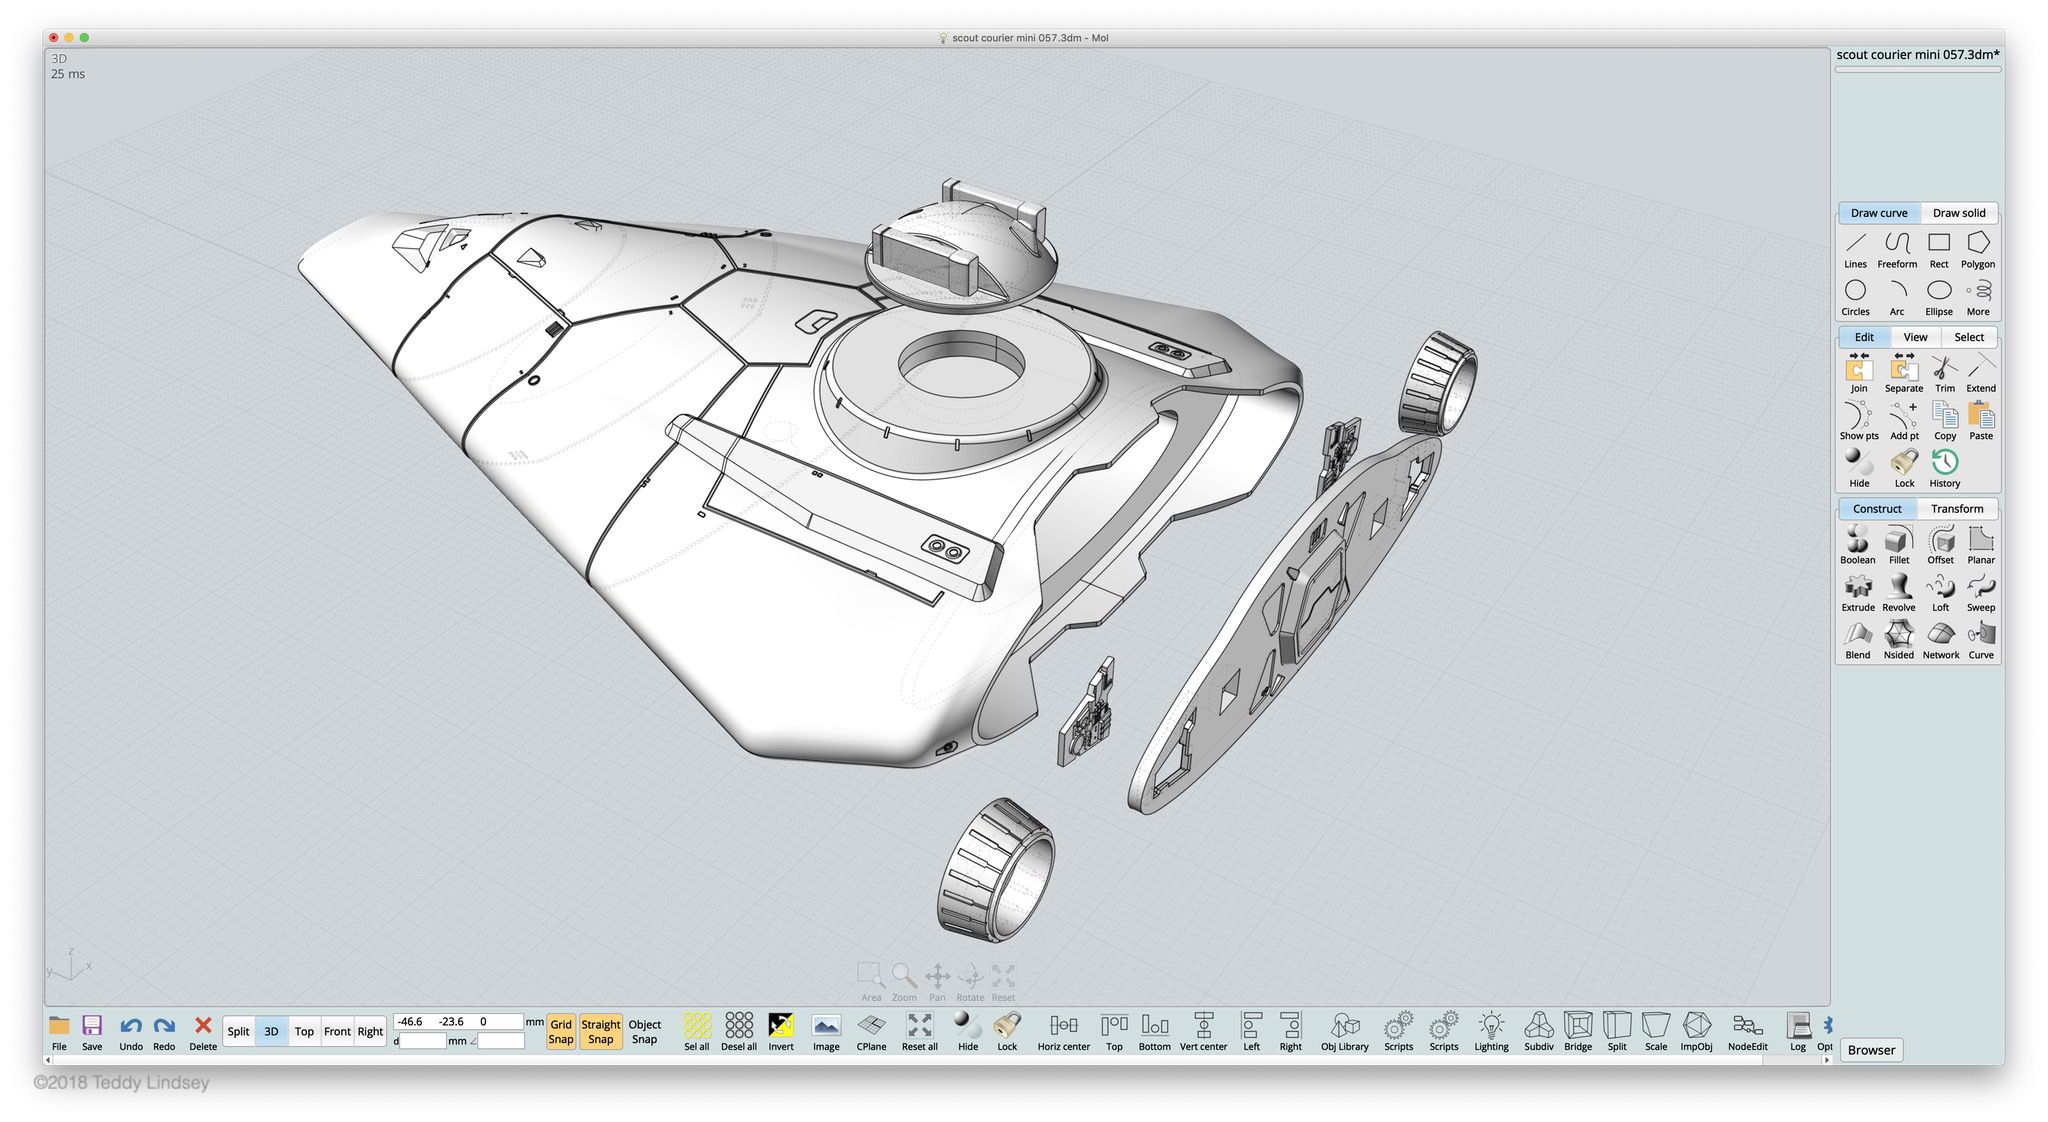This screenshot has width=2048, height=1122.
Task: Click the Invert selection icon
Action: [781, 1032]
